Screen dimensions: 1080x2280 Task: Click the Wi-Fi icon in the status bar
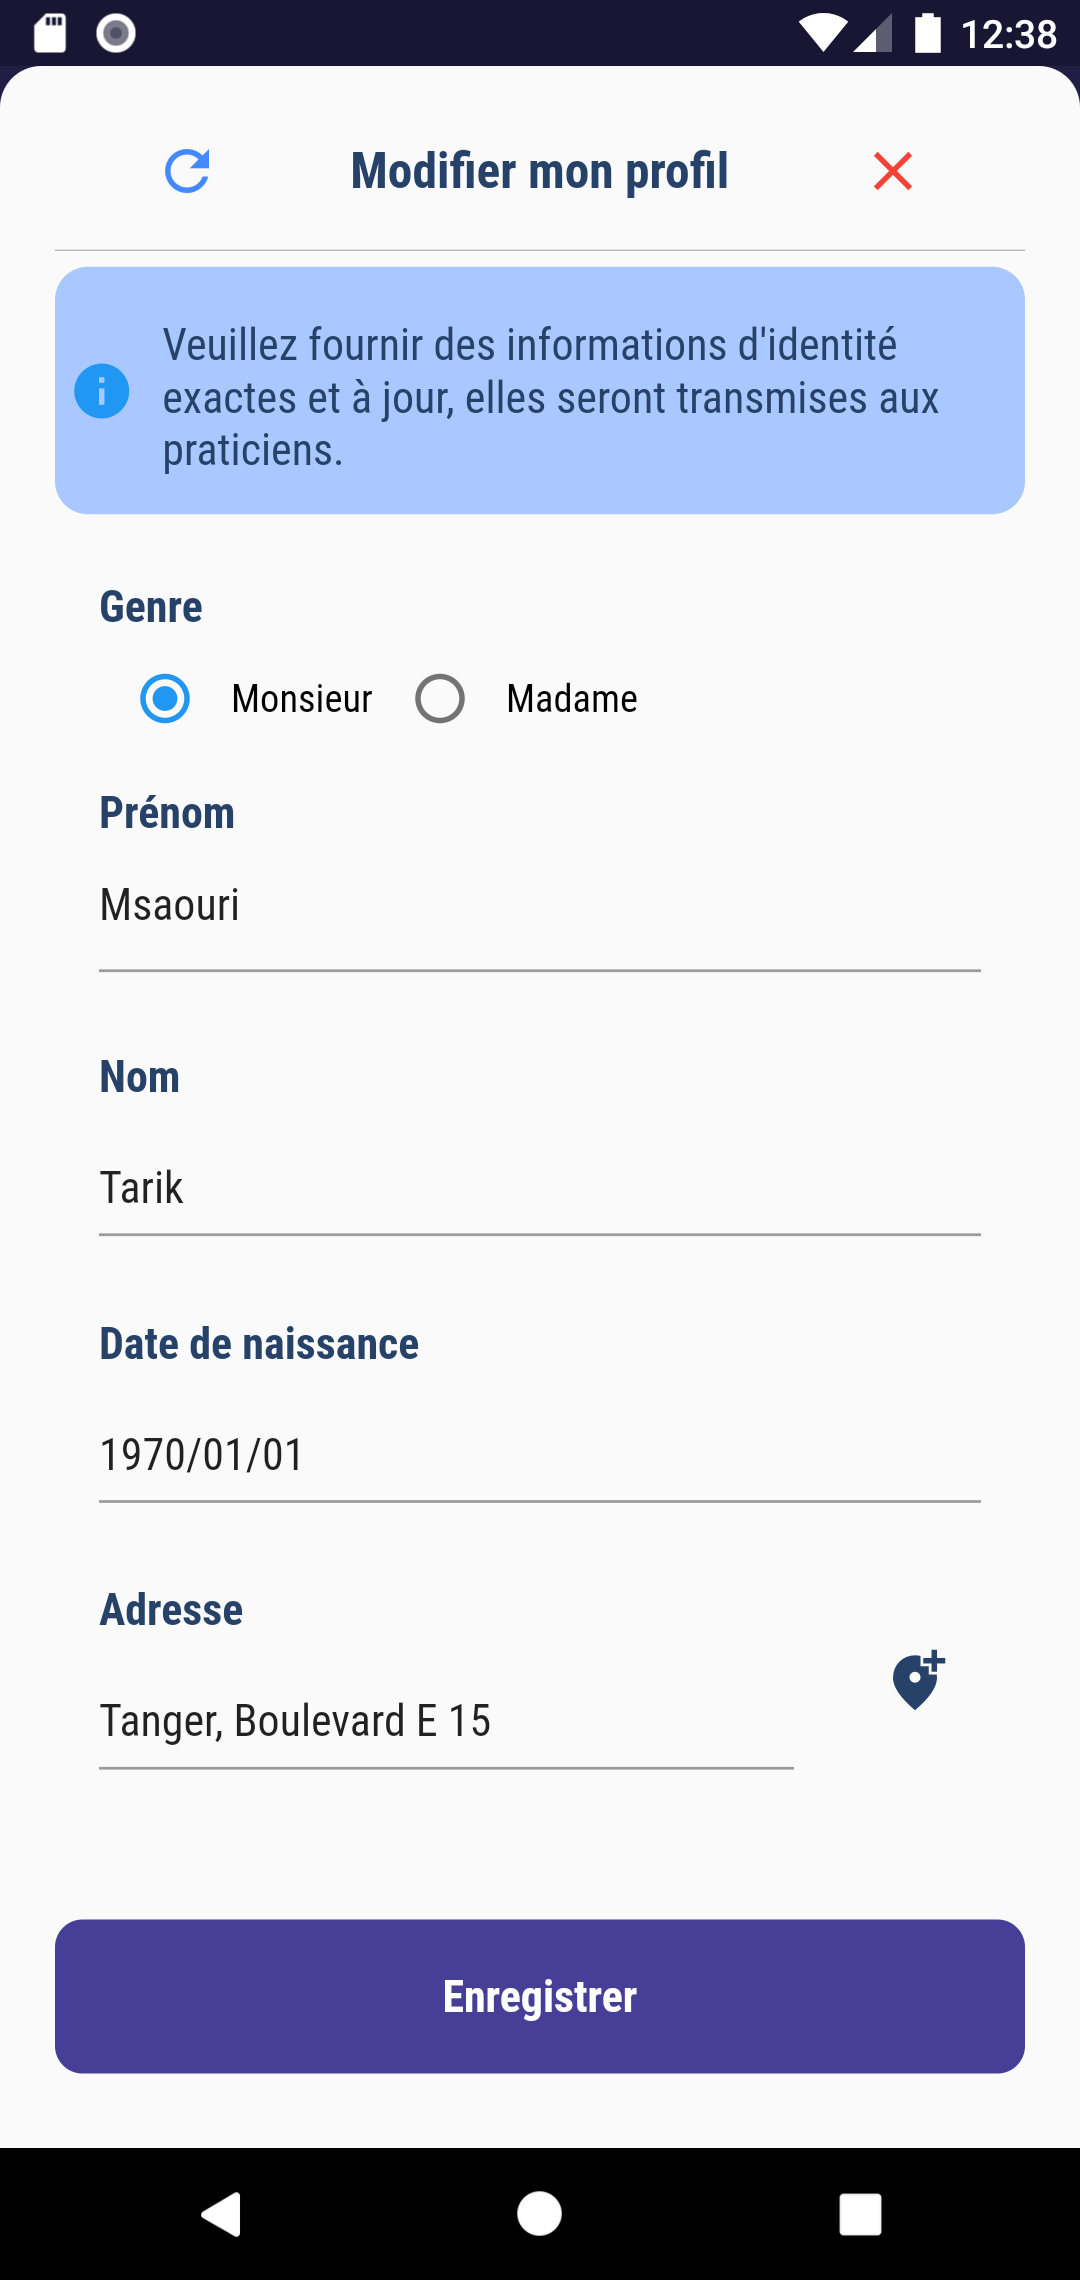(821, 33)
